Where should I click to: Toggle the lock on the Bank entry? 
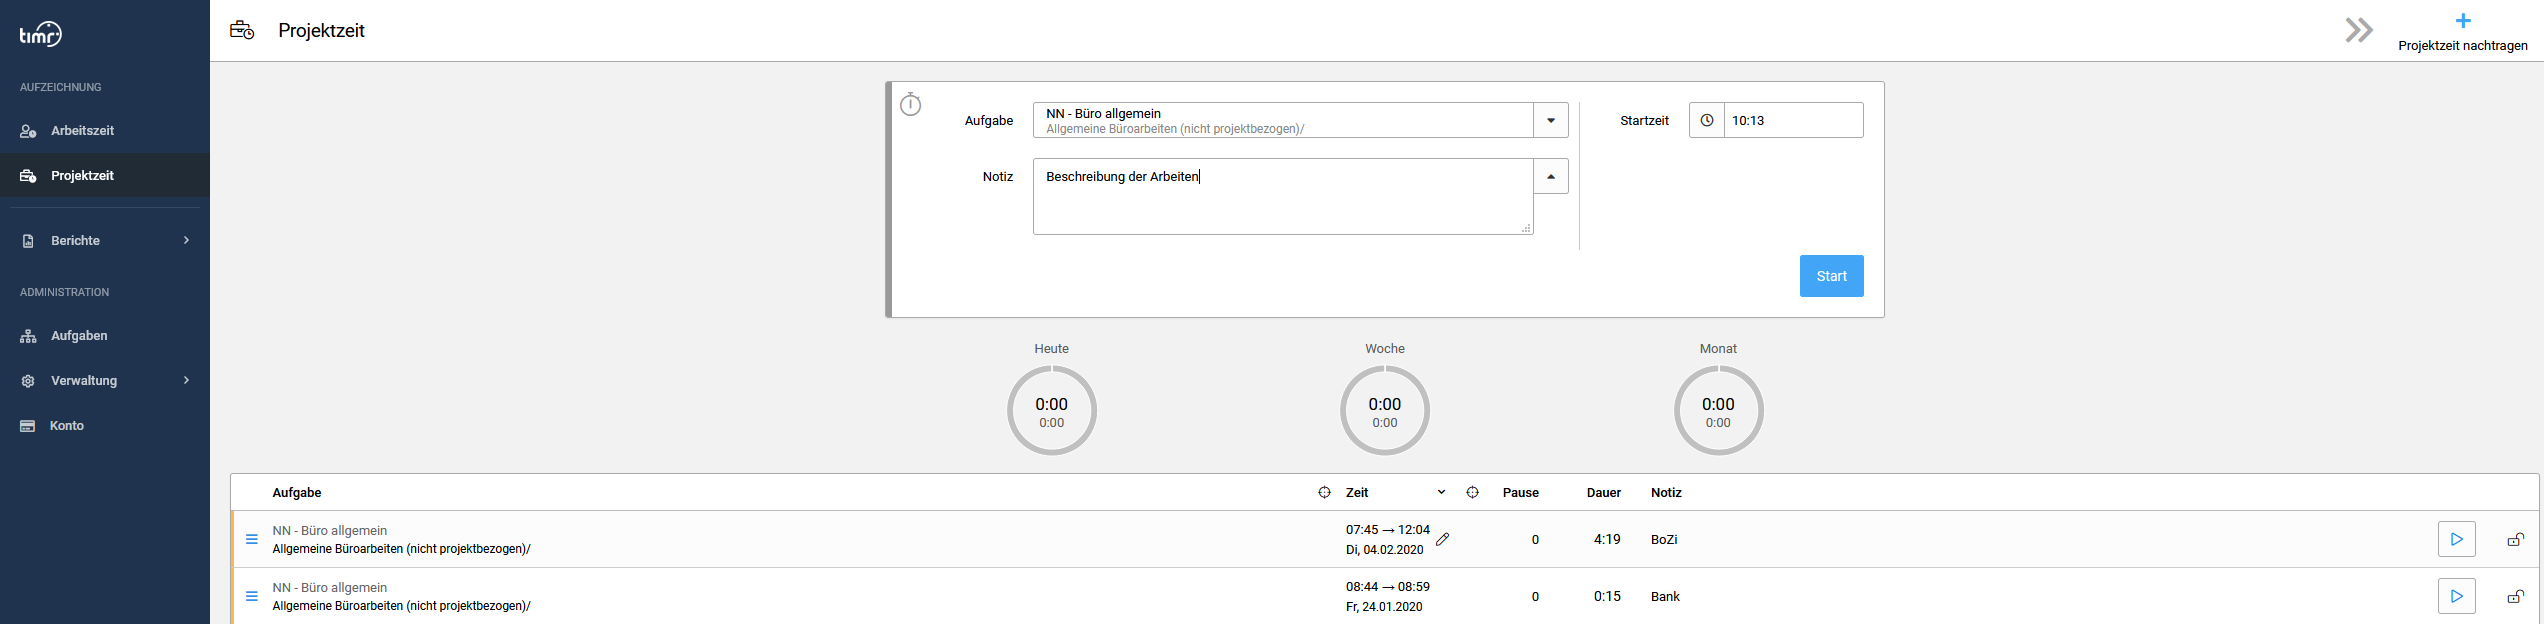pos(2515,596)
